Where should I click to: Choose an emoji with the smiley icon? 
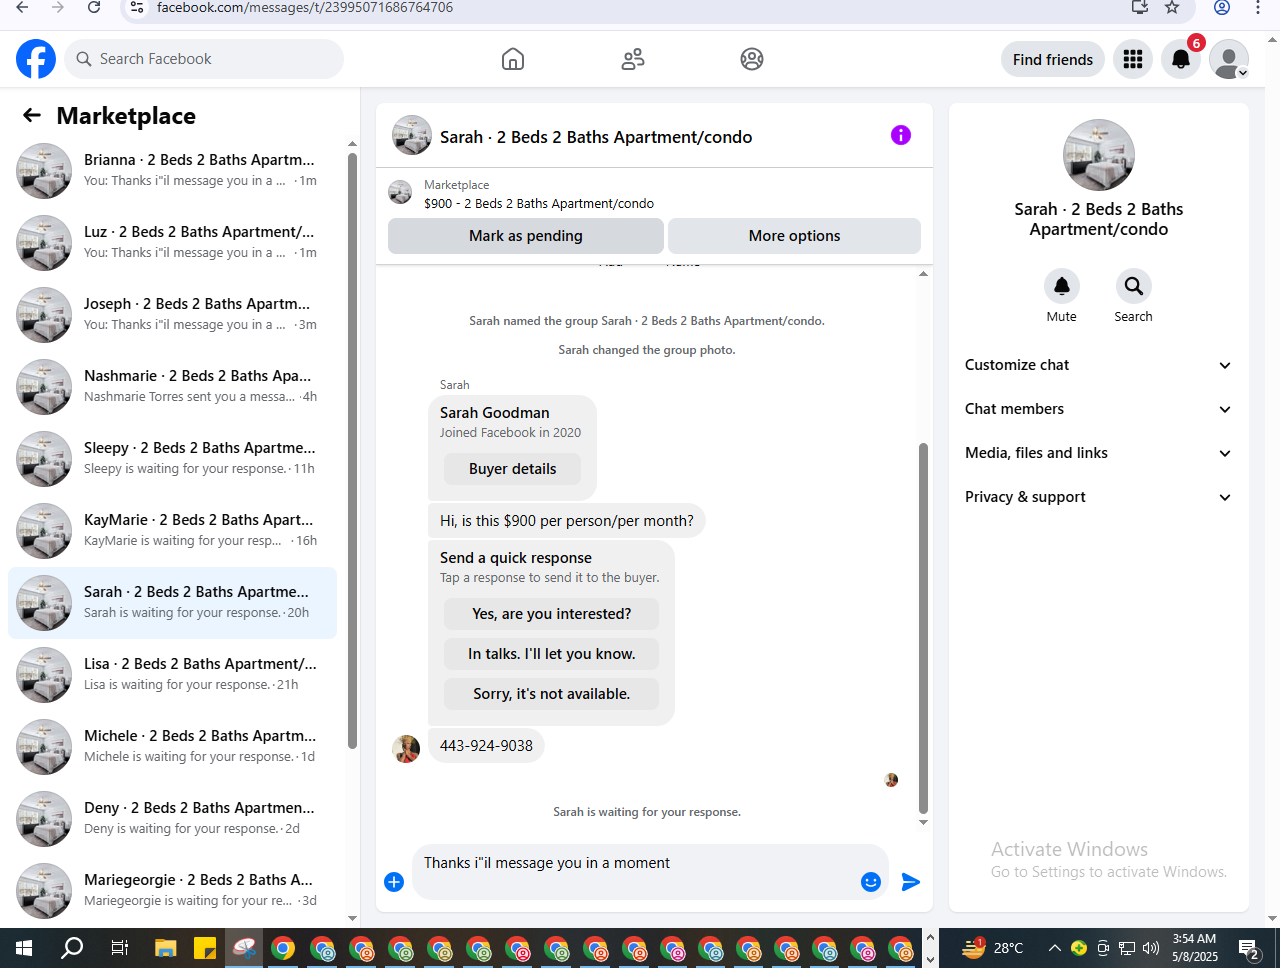click(x=871, y=882)
